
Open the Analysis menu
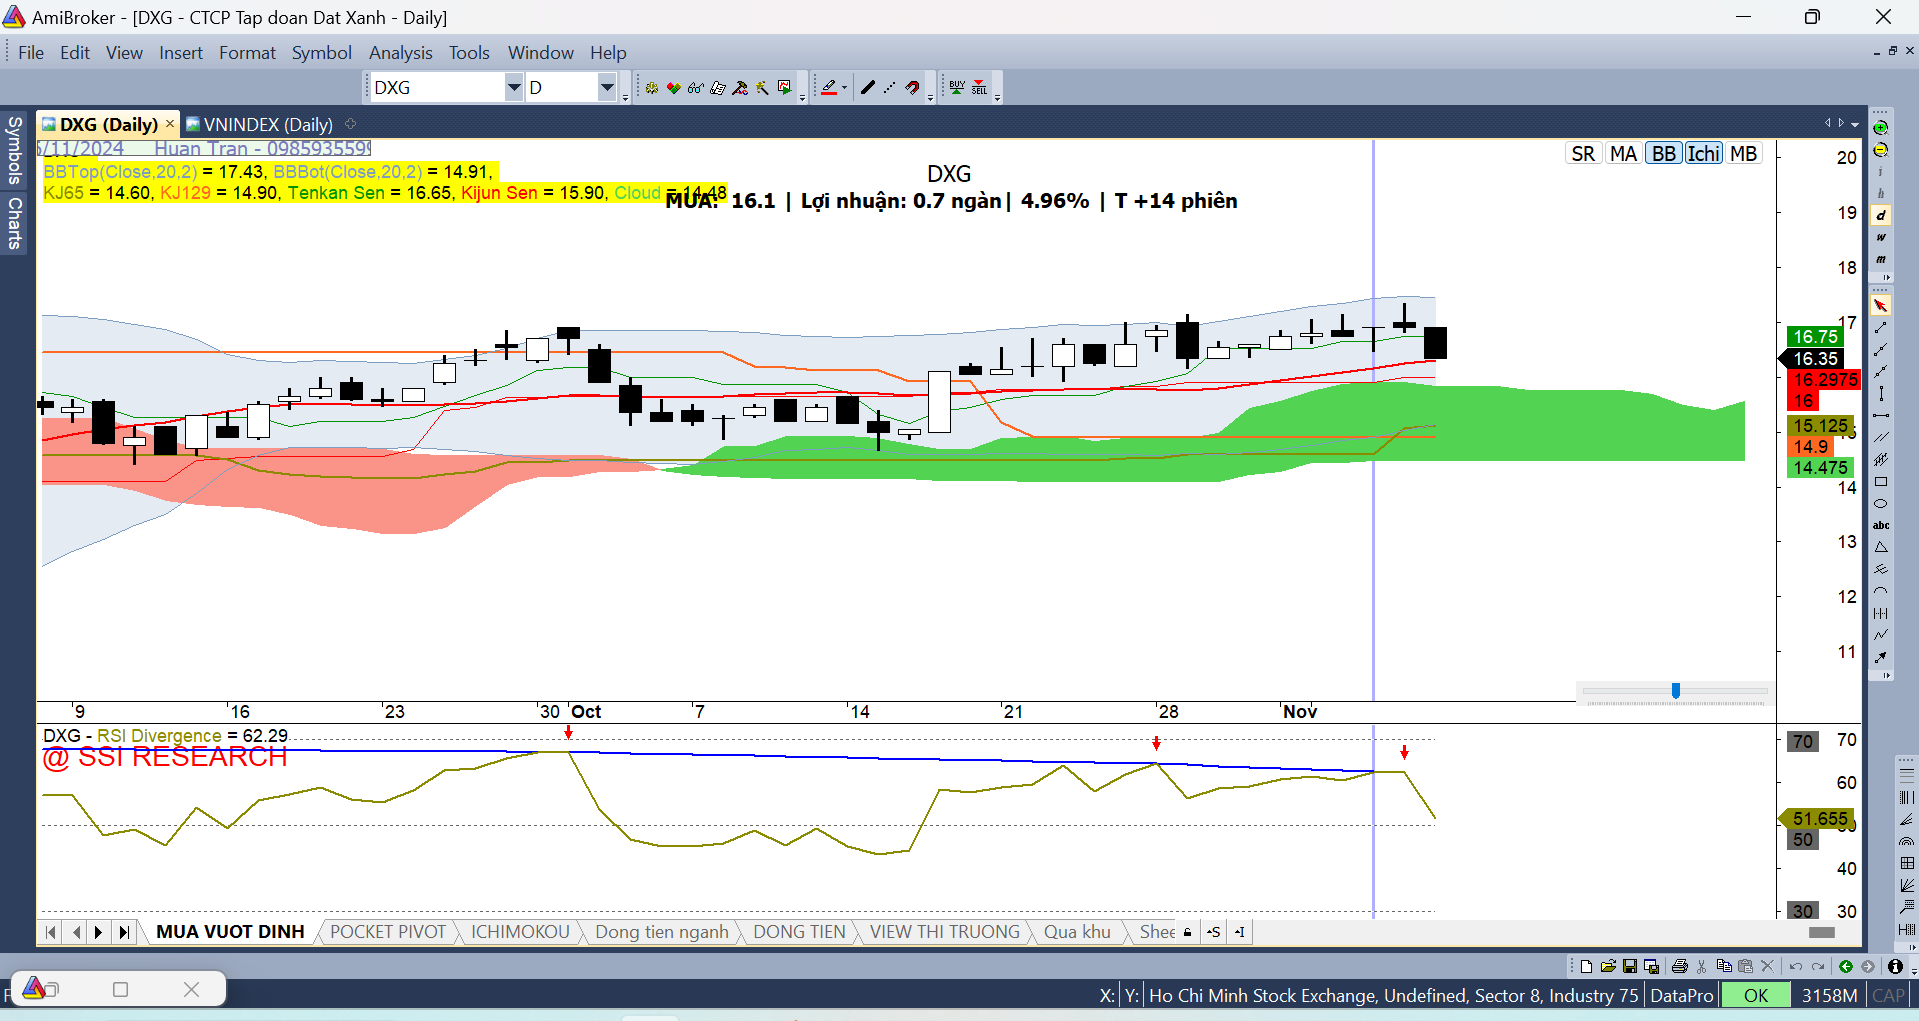[x=400, y=53]
